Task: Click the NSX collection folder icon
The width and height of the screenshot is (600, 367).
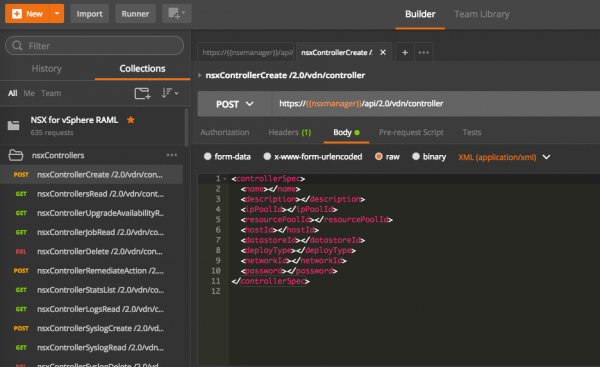Action: point(14,125)
